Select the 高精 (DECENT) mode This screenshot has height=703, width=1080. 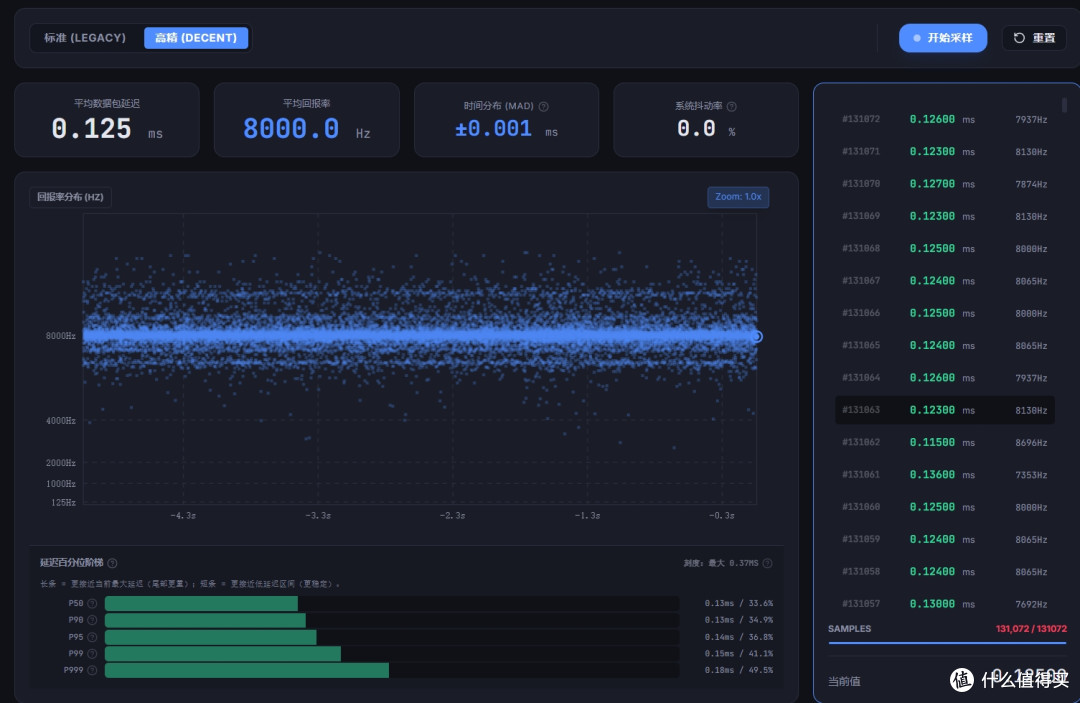pos(196,38)
